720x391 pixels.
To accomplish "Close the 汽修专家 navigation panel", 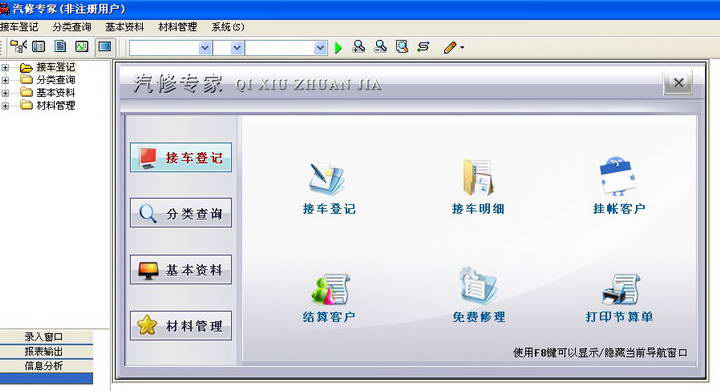I will [x=678, y=83].
